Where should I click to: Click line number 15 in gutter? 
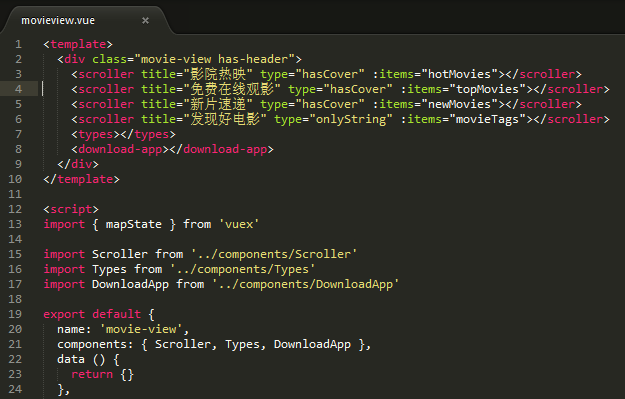click(15, 254)
